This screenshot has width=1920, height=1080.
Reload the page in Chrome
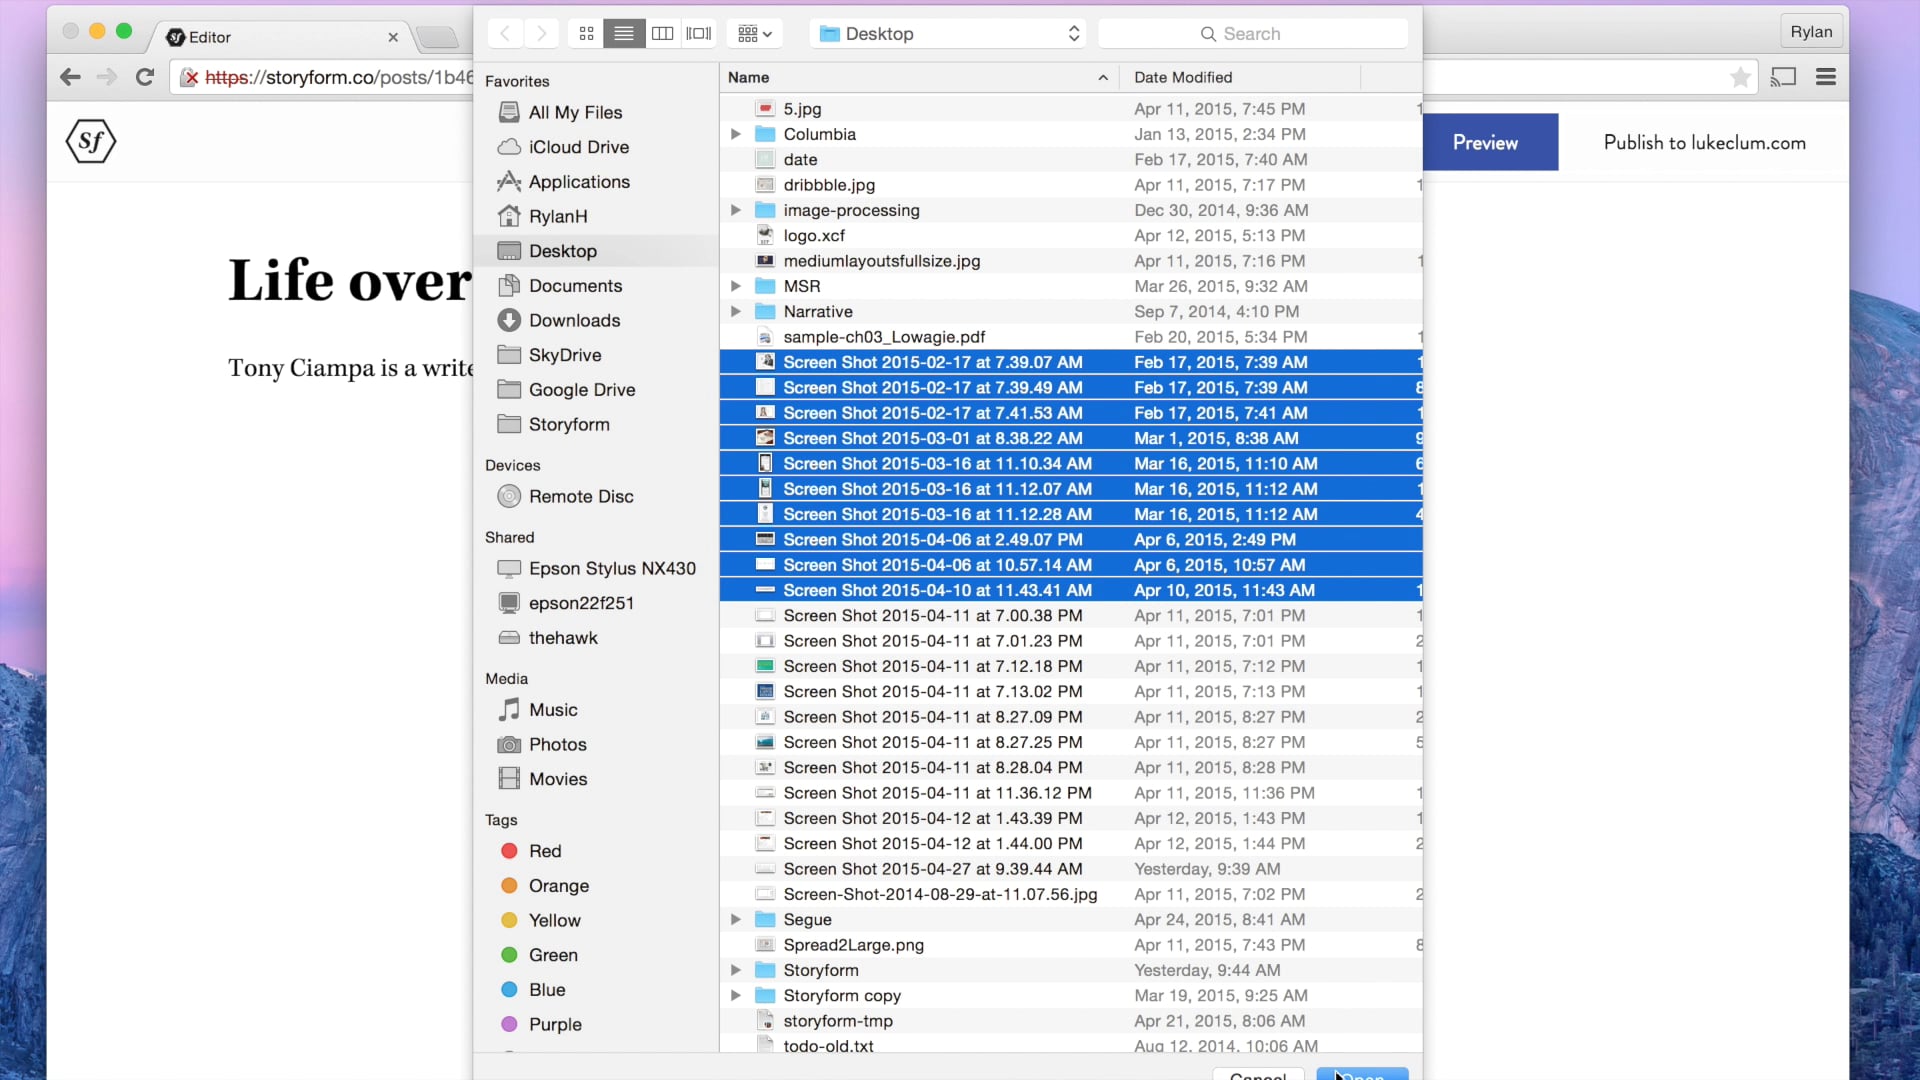[145, 77]
